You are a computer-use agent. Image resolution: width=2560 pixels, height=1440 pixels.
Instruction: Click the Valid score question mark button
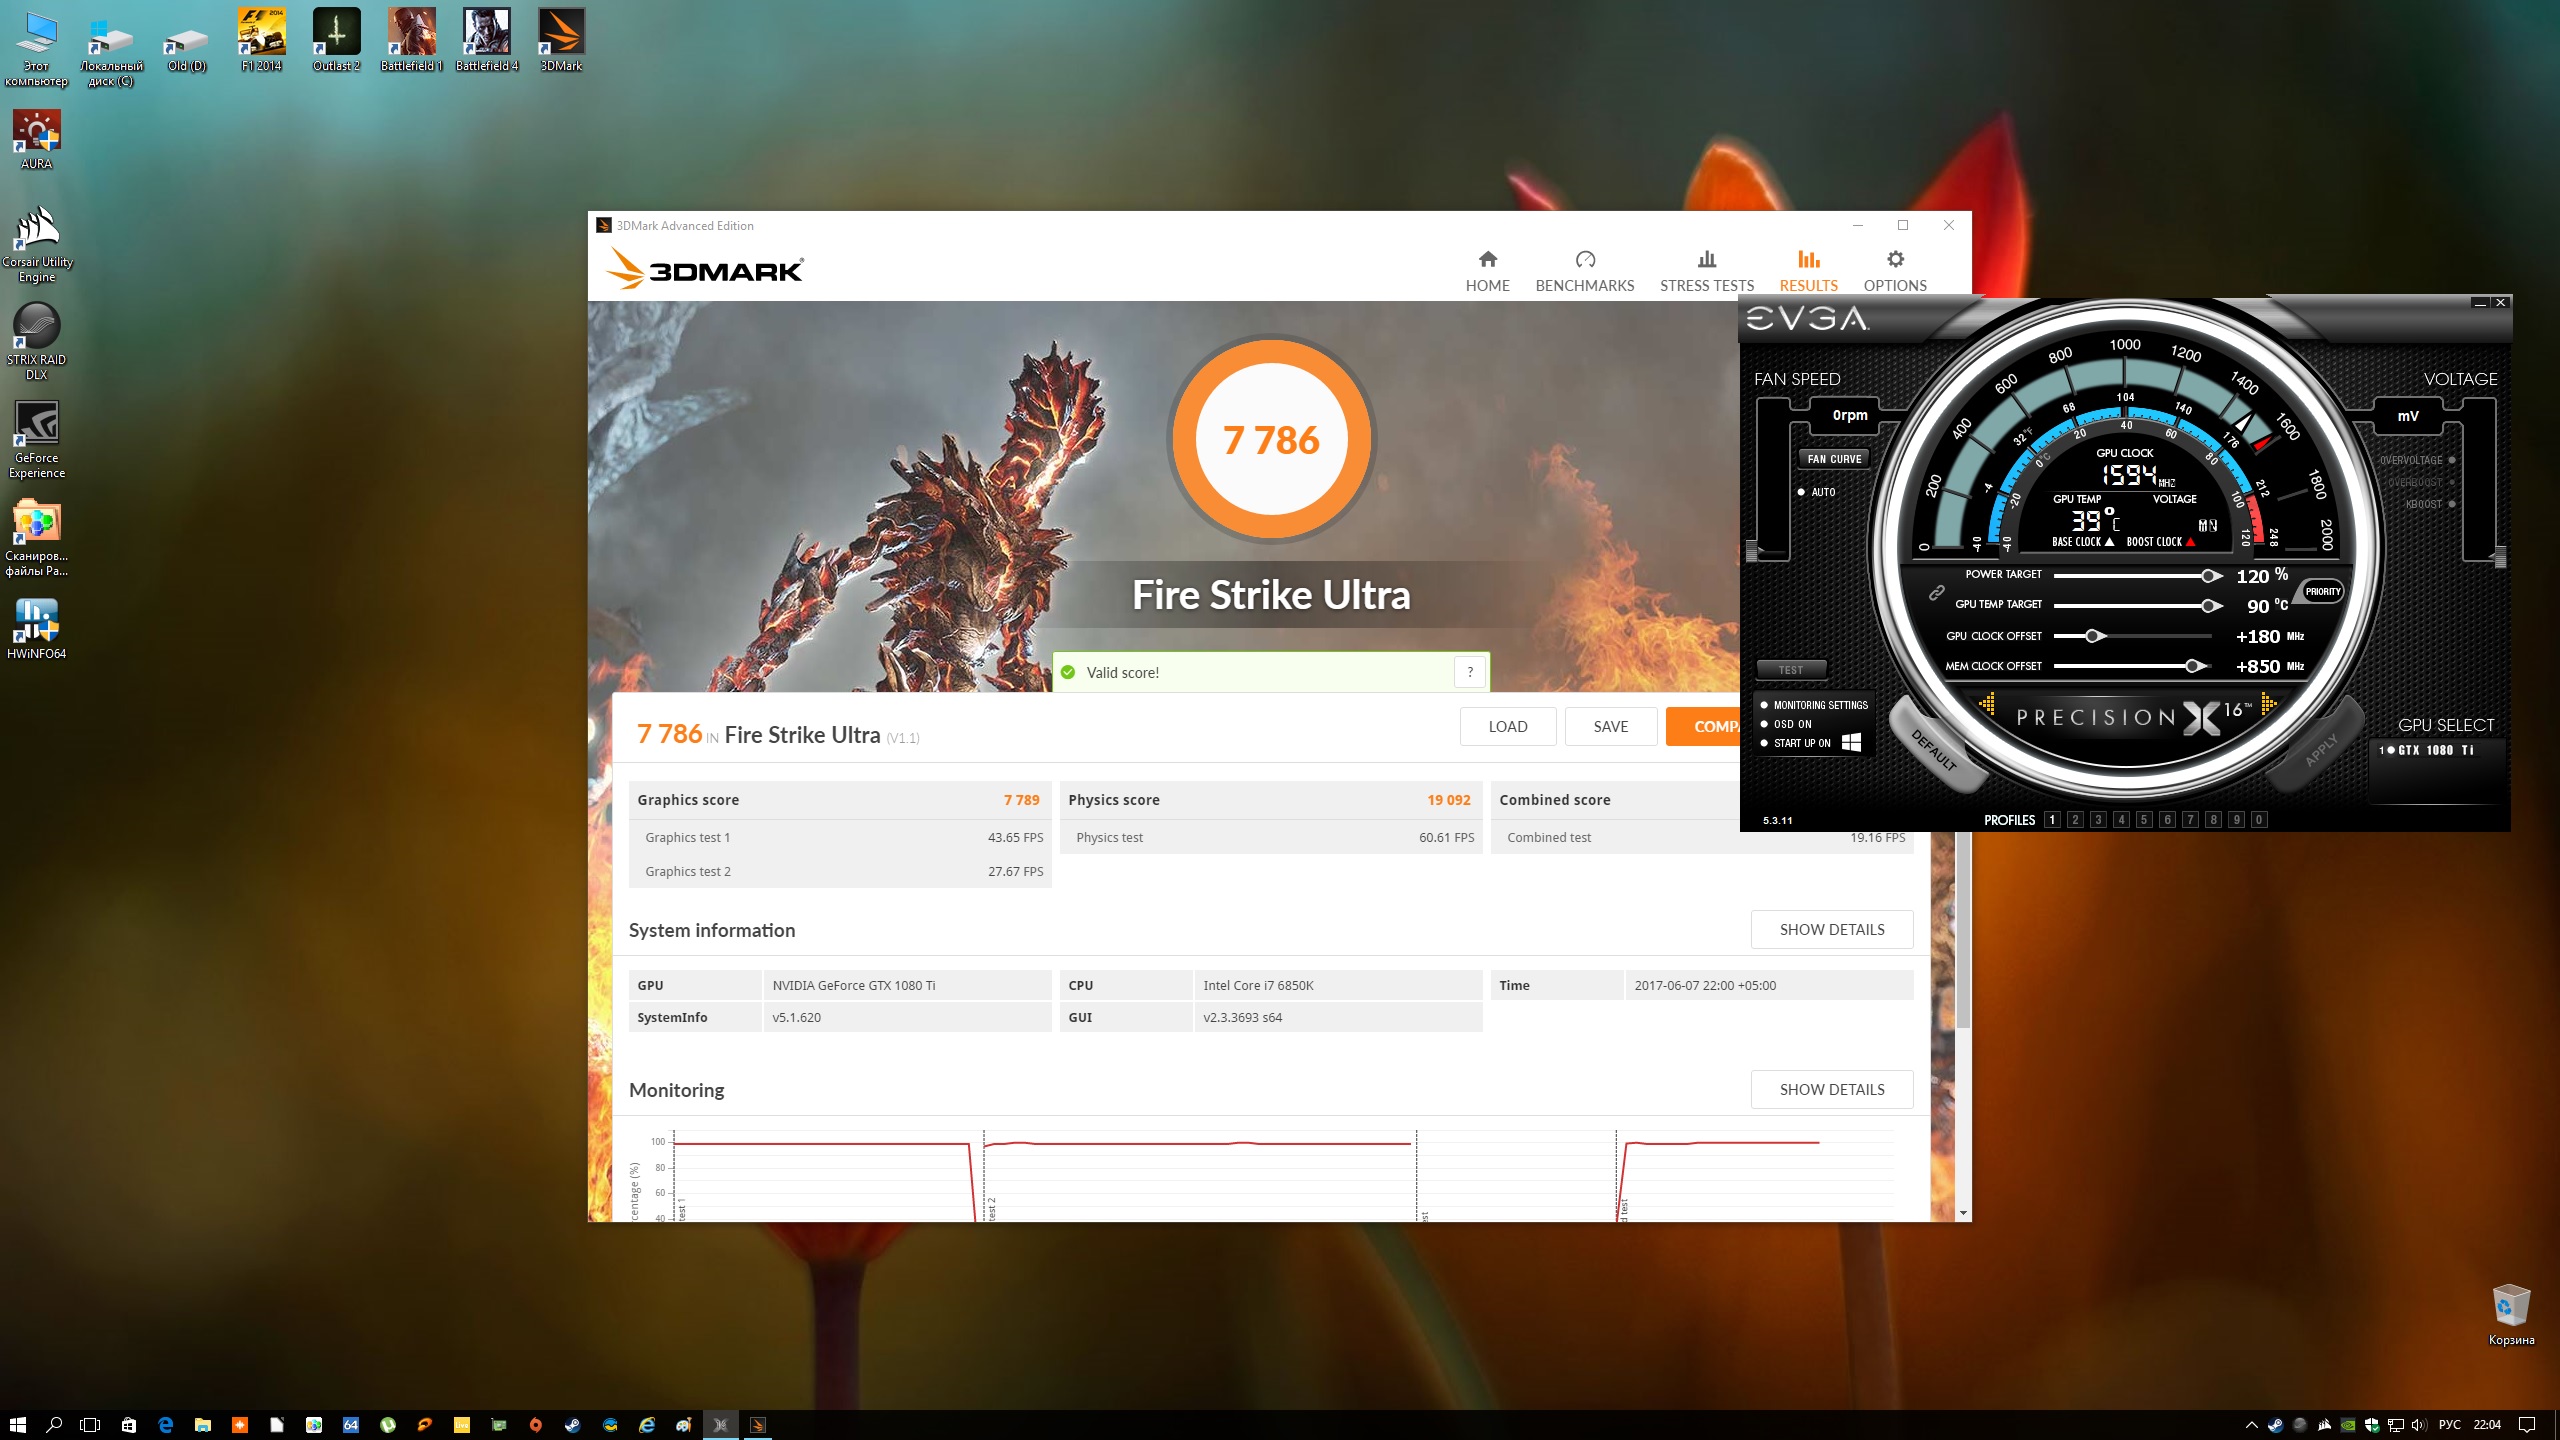(x=1469, y=672)
